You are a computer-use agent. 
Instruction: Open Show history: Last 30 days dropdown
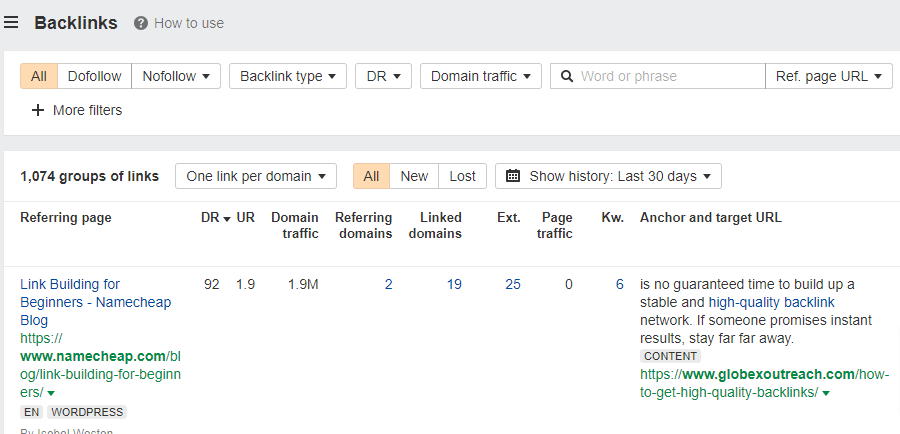pyautogui.click(x=608, y=176)
